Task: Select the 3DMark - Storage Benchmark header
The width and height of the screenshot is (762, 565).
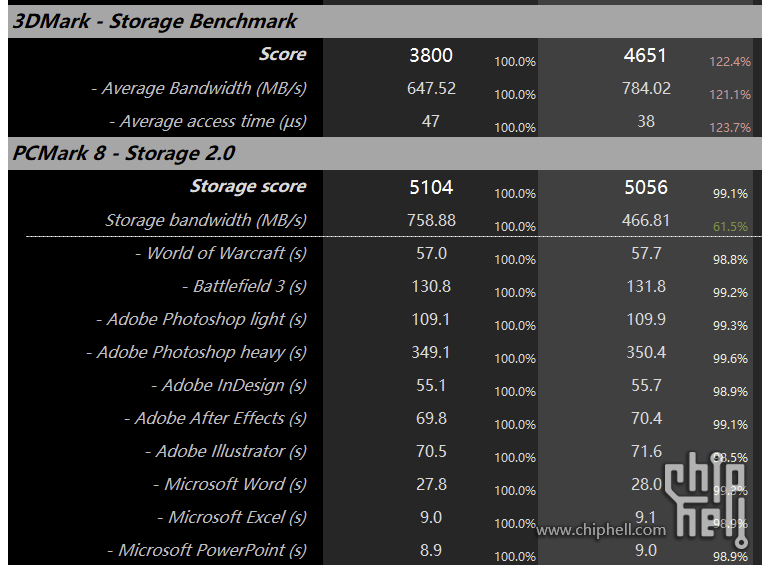Action: [155, 21]
